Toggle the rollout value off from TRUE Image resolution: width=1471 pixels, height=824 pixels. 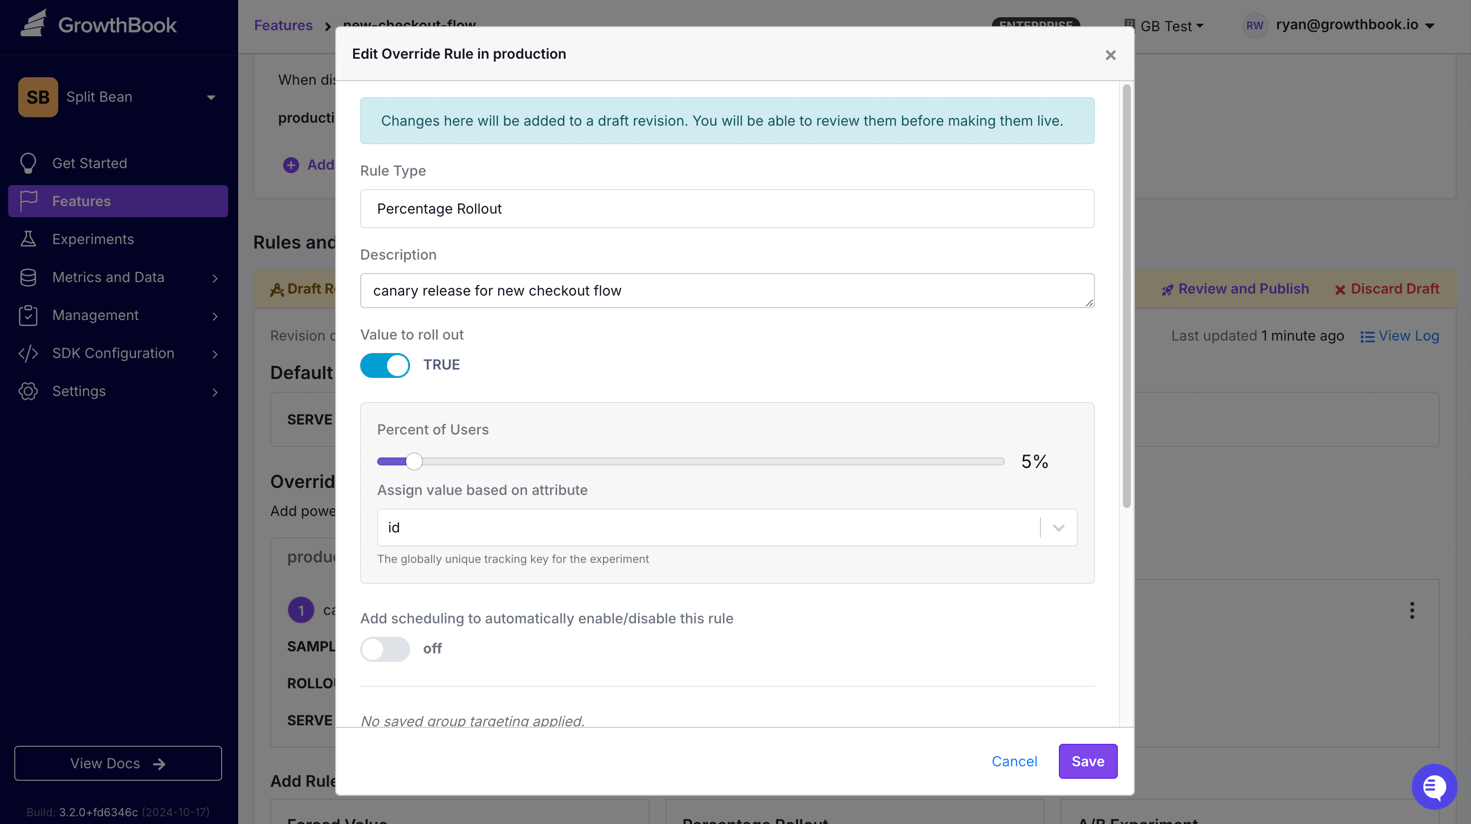(x=384, y=366)
